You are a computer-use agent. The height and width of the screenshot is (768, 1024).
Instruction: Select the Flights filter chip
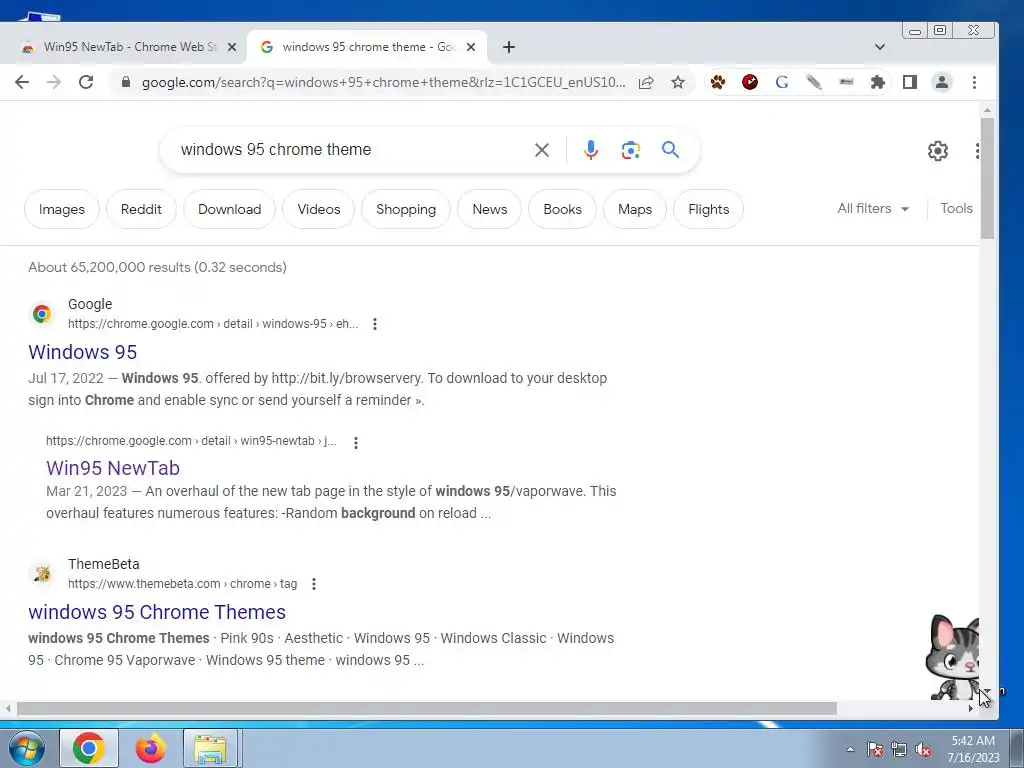(x=709, y=209)
